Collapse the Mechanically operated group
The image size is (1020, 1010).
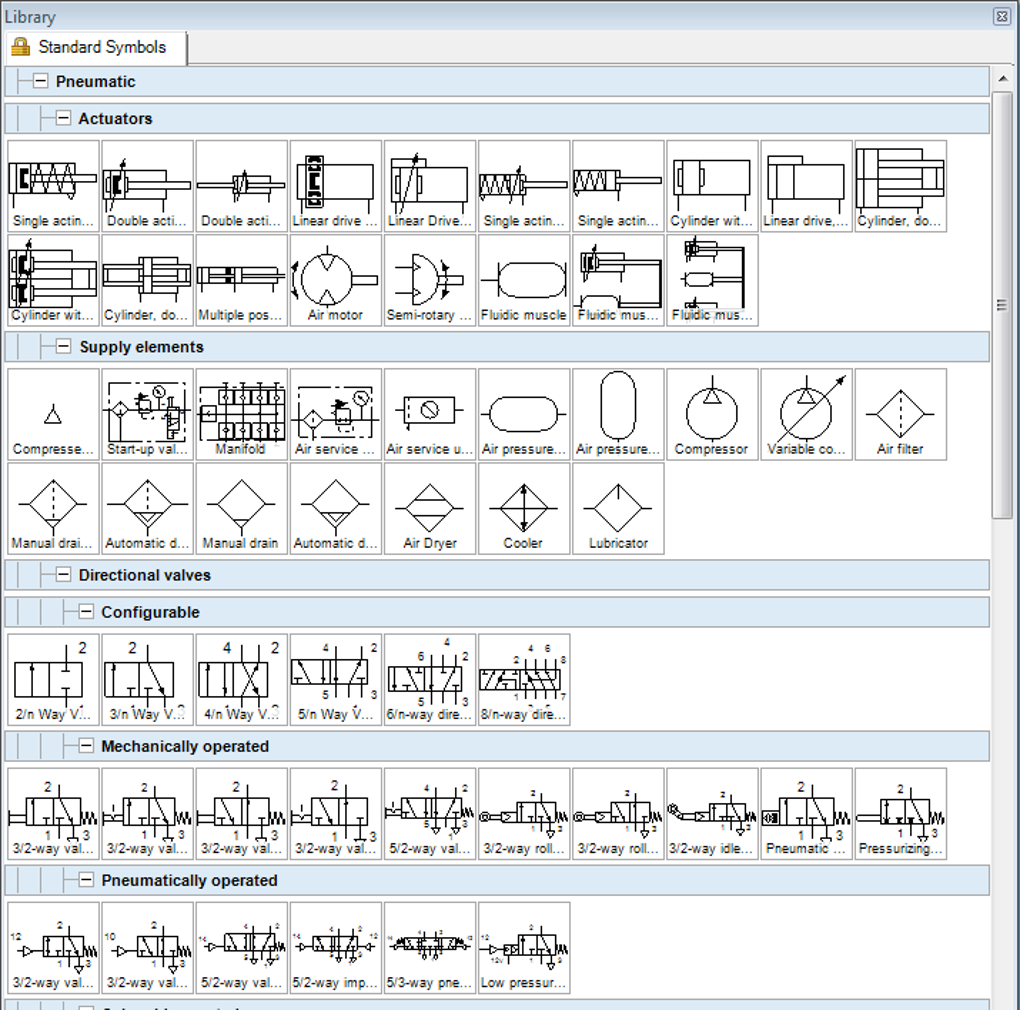click(x=86, y=746)
